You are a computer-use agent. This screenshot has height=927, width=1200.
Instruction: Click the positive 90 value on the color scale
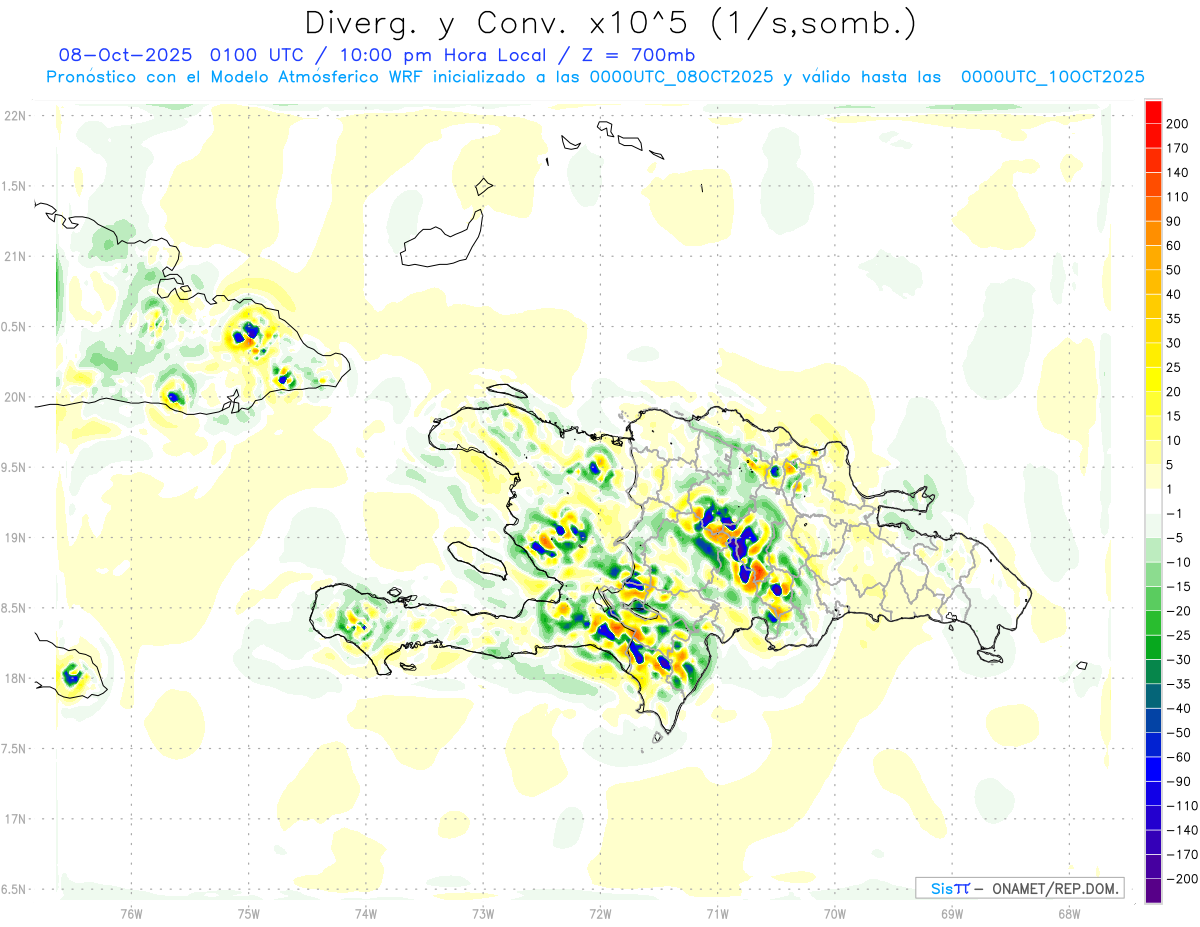coord(1175,221)
